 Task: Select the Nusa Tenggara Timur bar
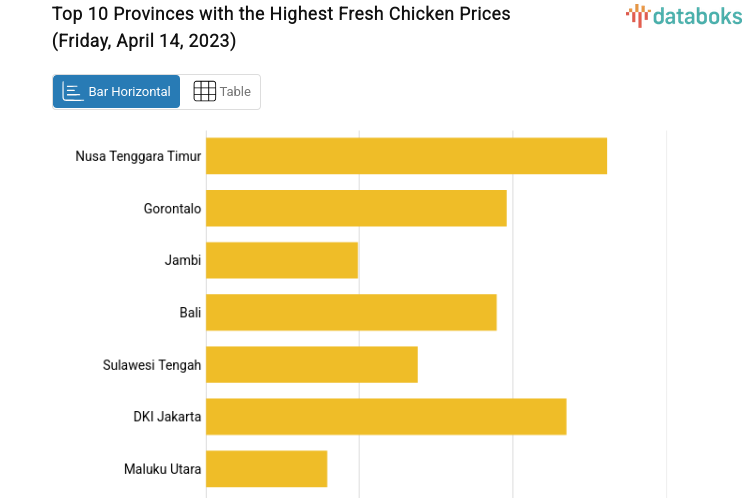coord(406,156)
